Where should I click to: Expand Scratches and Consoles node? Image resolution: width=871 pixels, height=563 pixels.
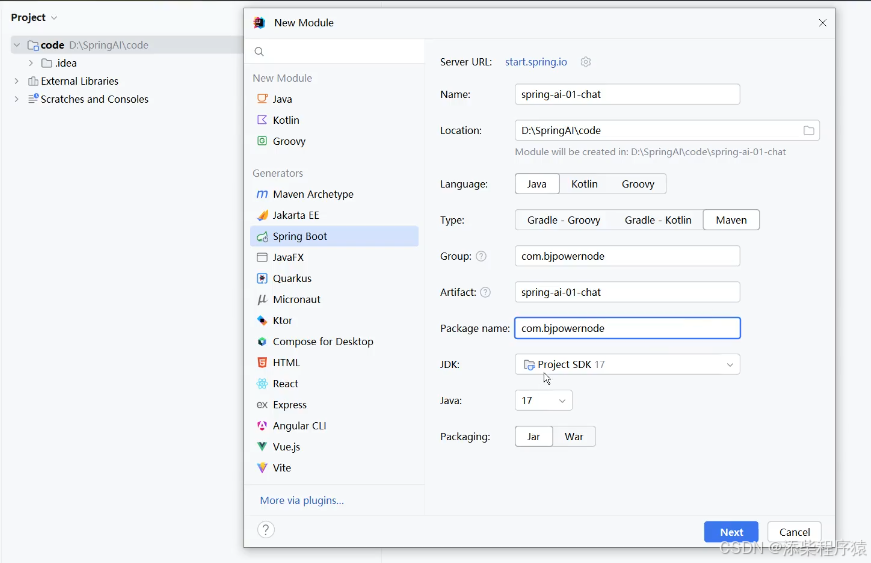(17, 99)
